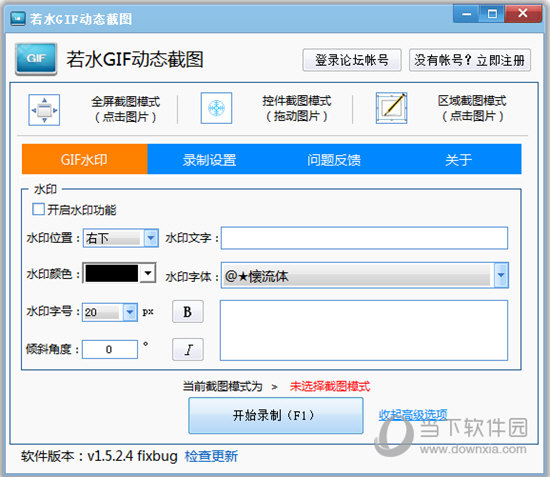Enable the 开启水印功能 checkbox
Viewport: 550px width, 477px height.
(x=38, y=209)
